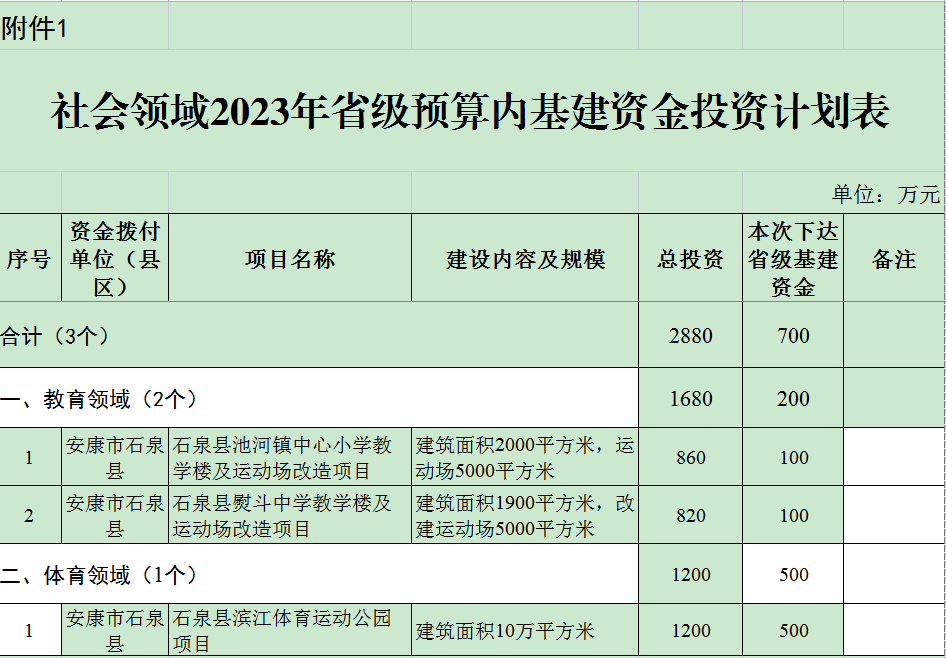Select the empty 备注 cell in 熨斗中学 row

[894, 515]
